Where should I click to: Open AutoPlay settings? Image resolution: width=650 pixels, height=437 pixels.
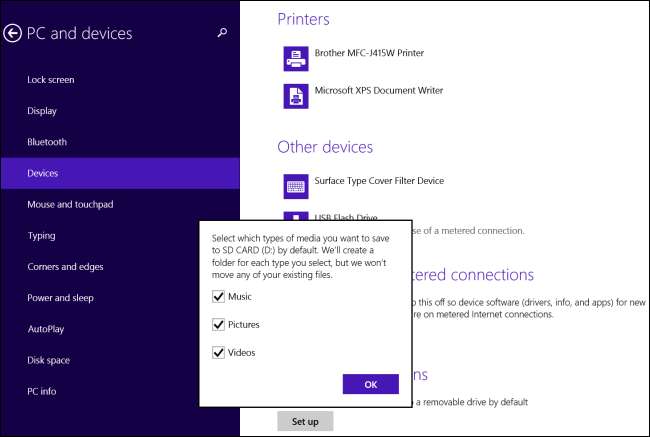pyautogui.click(x=46, y=329)
